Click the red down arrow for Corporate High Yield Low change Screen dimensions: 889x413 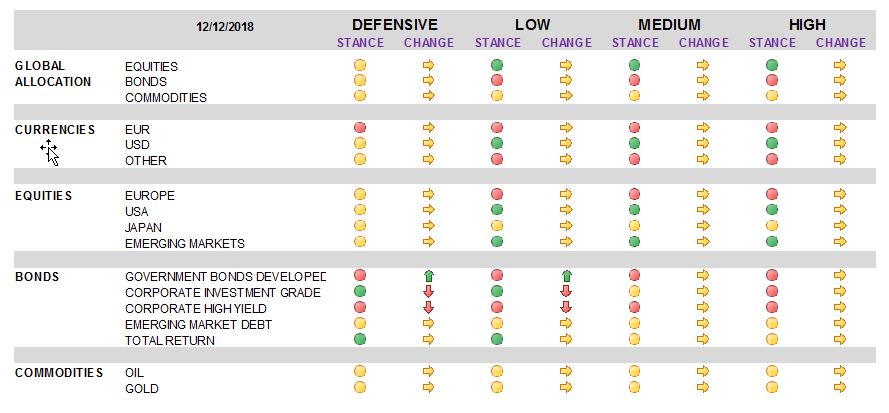coord(566,307)
